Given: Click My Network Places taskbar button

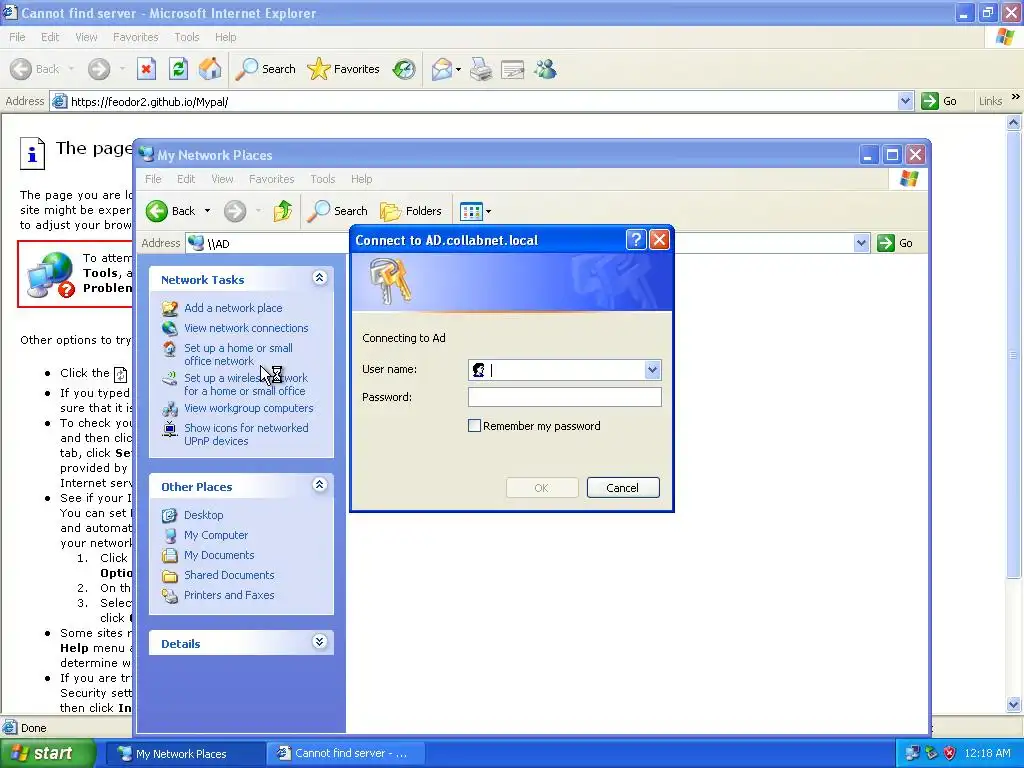Looking at the screenshot, I should (184, 753).
